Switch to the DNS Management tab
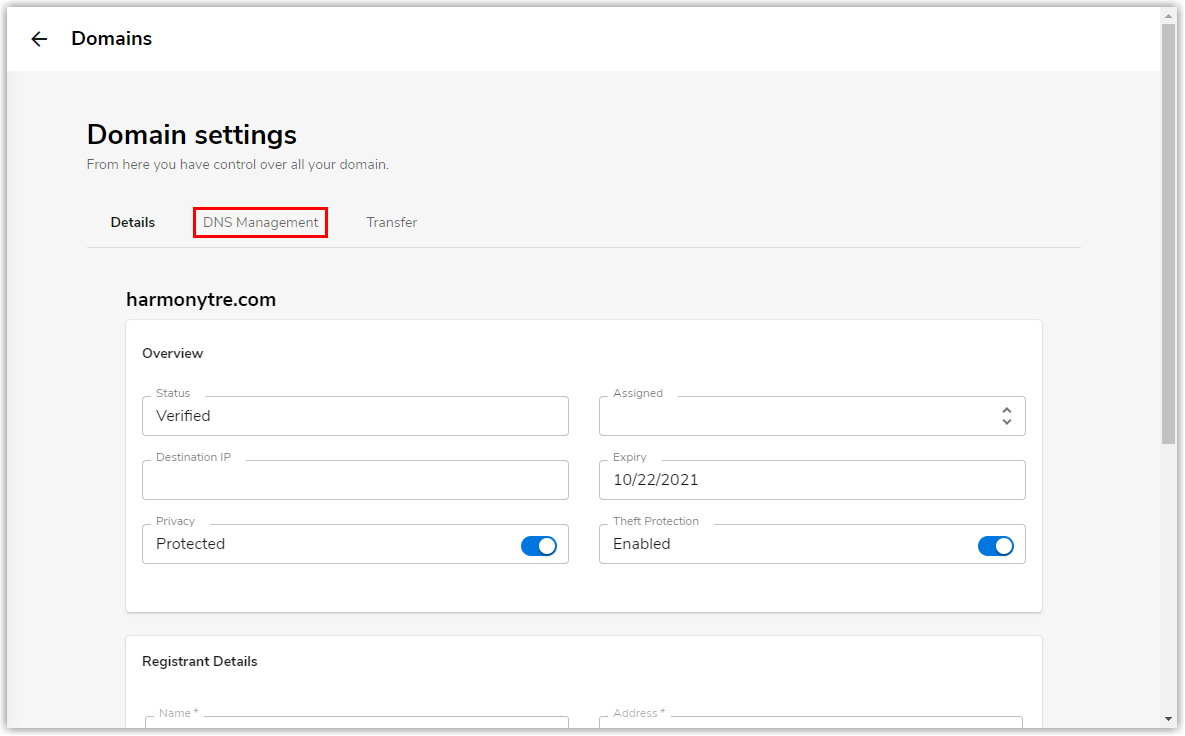Image resolution: width=1185 pixels, height=736 pixels. tap(260, 222)
